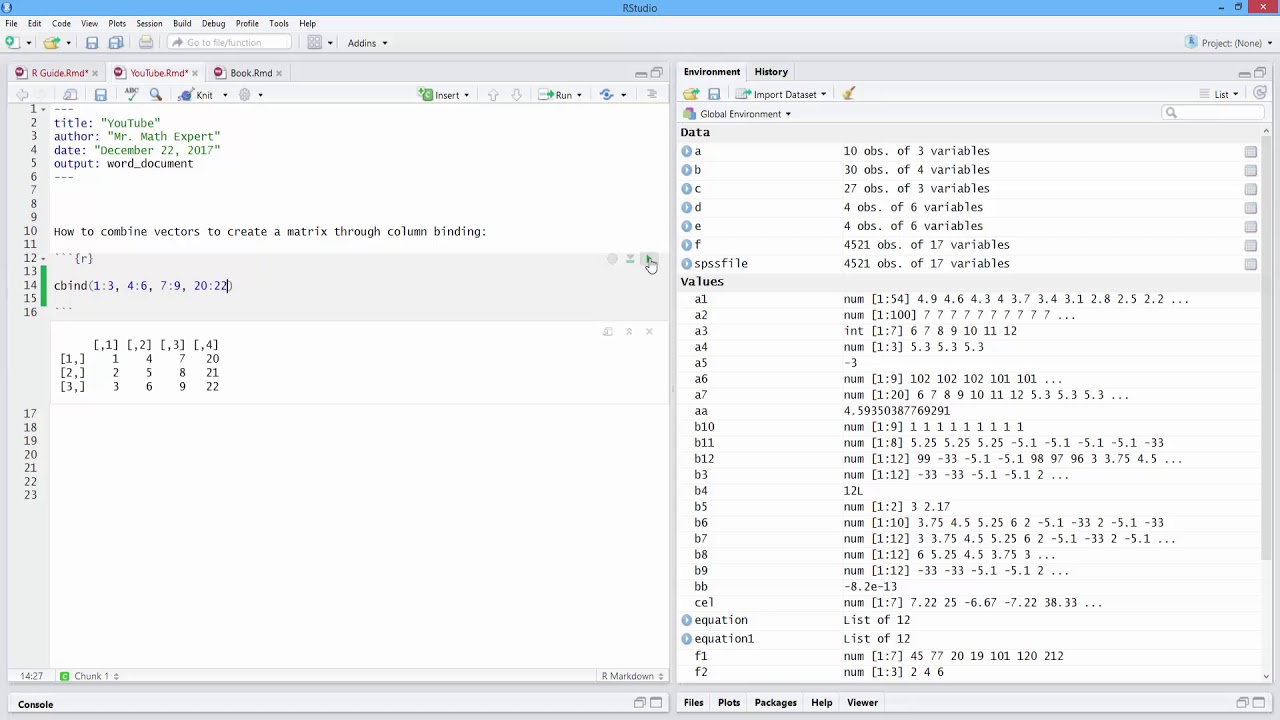
Task: Close the YouTube.Rmd tab
Action: tap(194, 73)
